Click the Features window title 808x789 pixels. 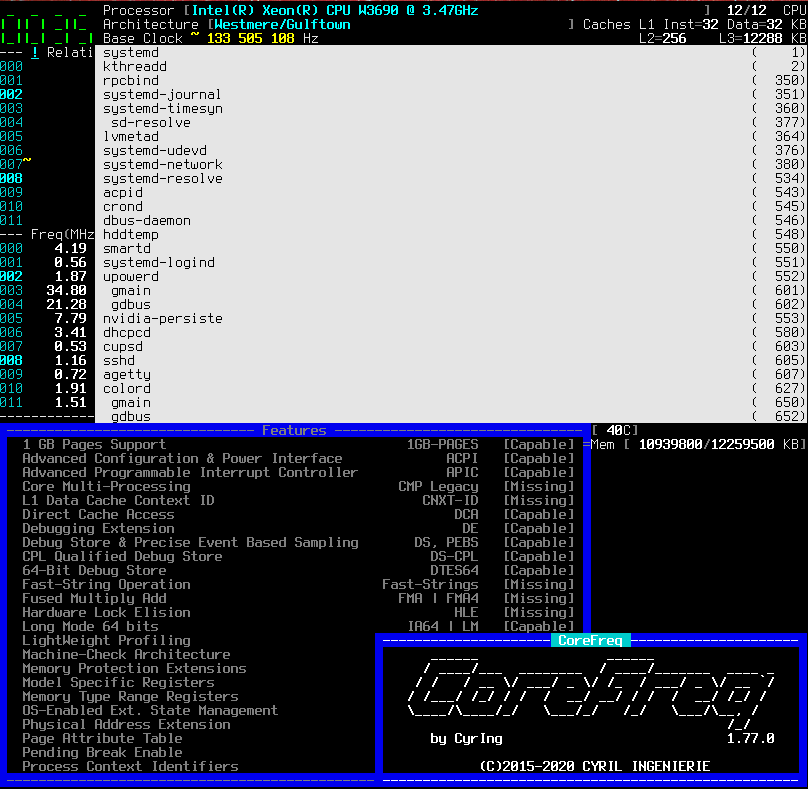pyautogui.click(x=294, y=430)
